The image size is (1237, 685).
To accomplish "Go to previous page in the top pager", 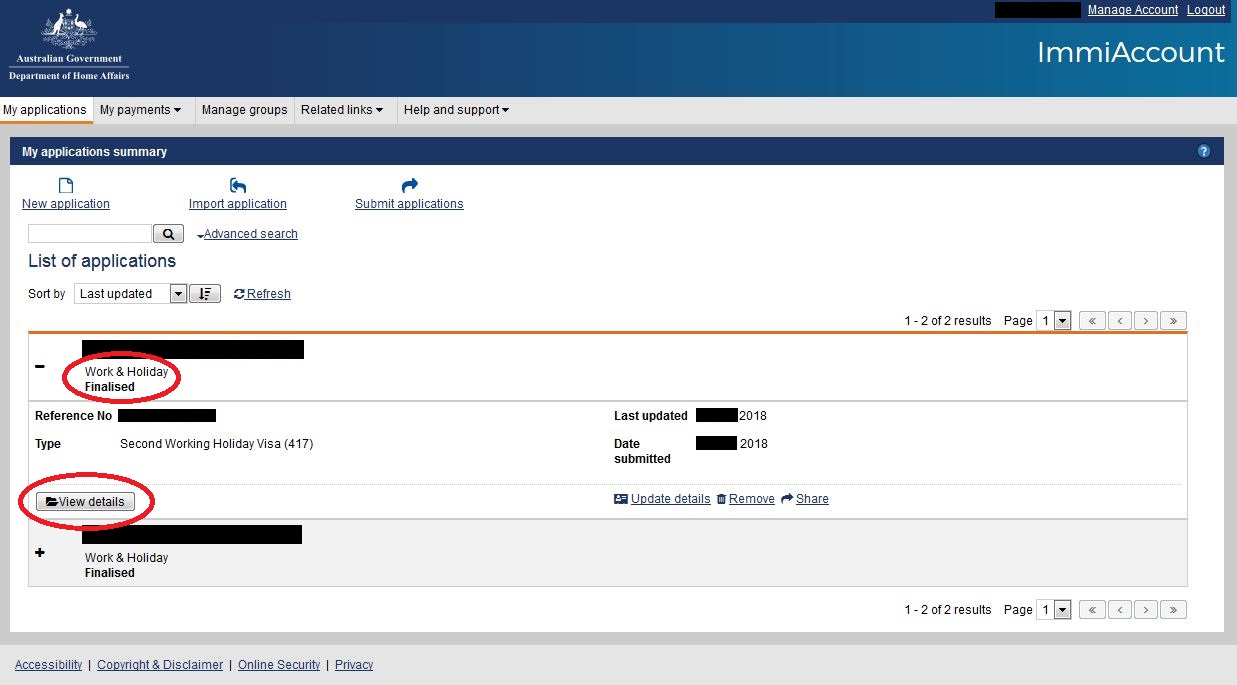I will pyautogui.click(x=1119, y=321).
